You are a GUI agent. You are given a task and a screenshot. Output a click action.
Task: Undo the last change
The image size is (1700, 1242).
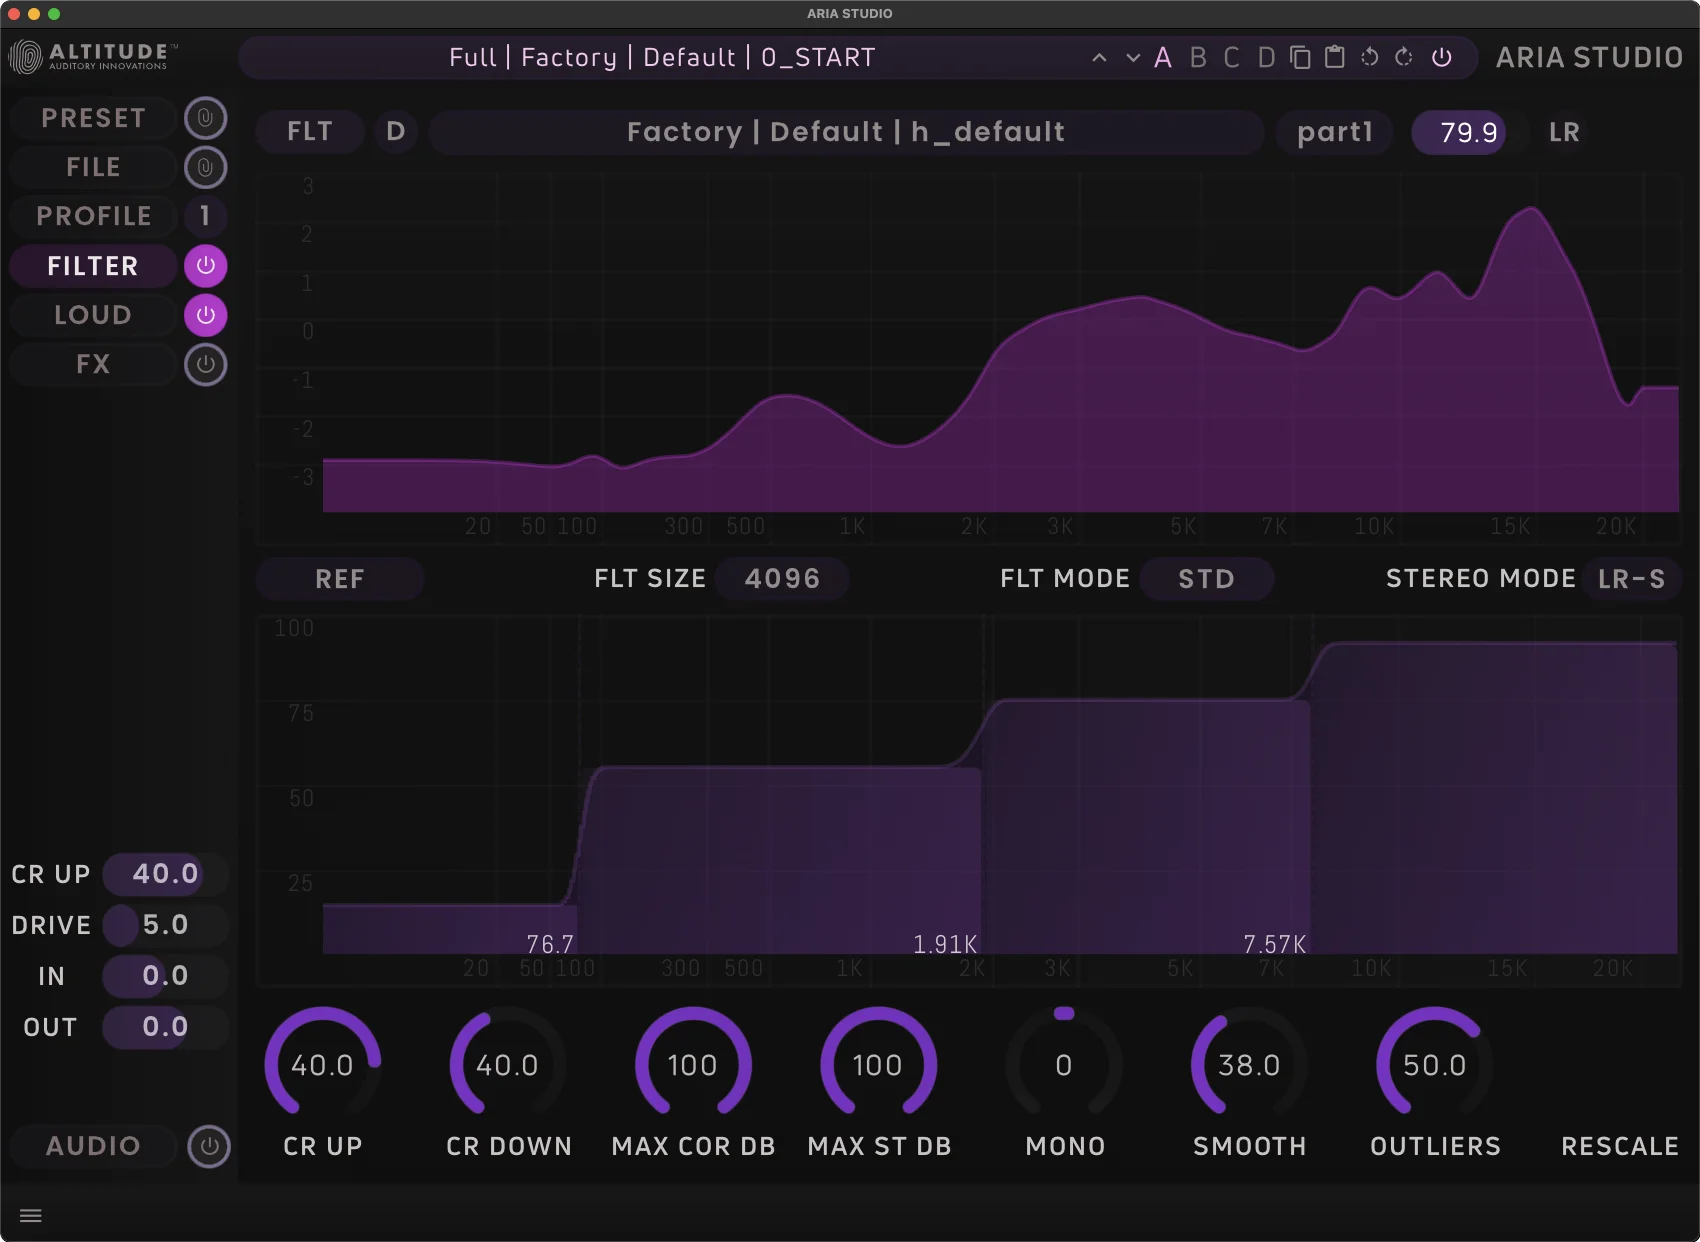[1369, 57]
